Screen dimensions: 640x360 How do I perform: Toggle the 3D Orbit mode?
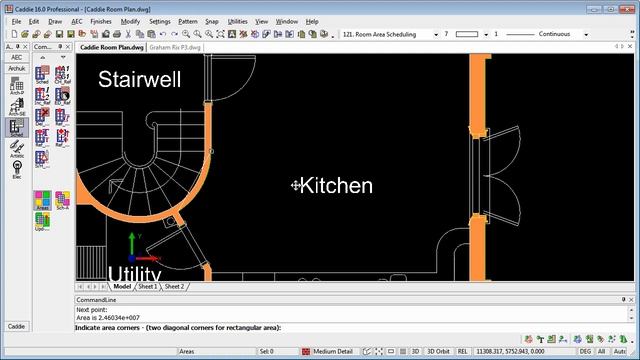(x=438, y=351)
